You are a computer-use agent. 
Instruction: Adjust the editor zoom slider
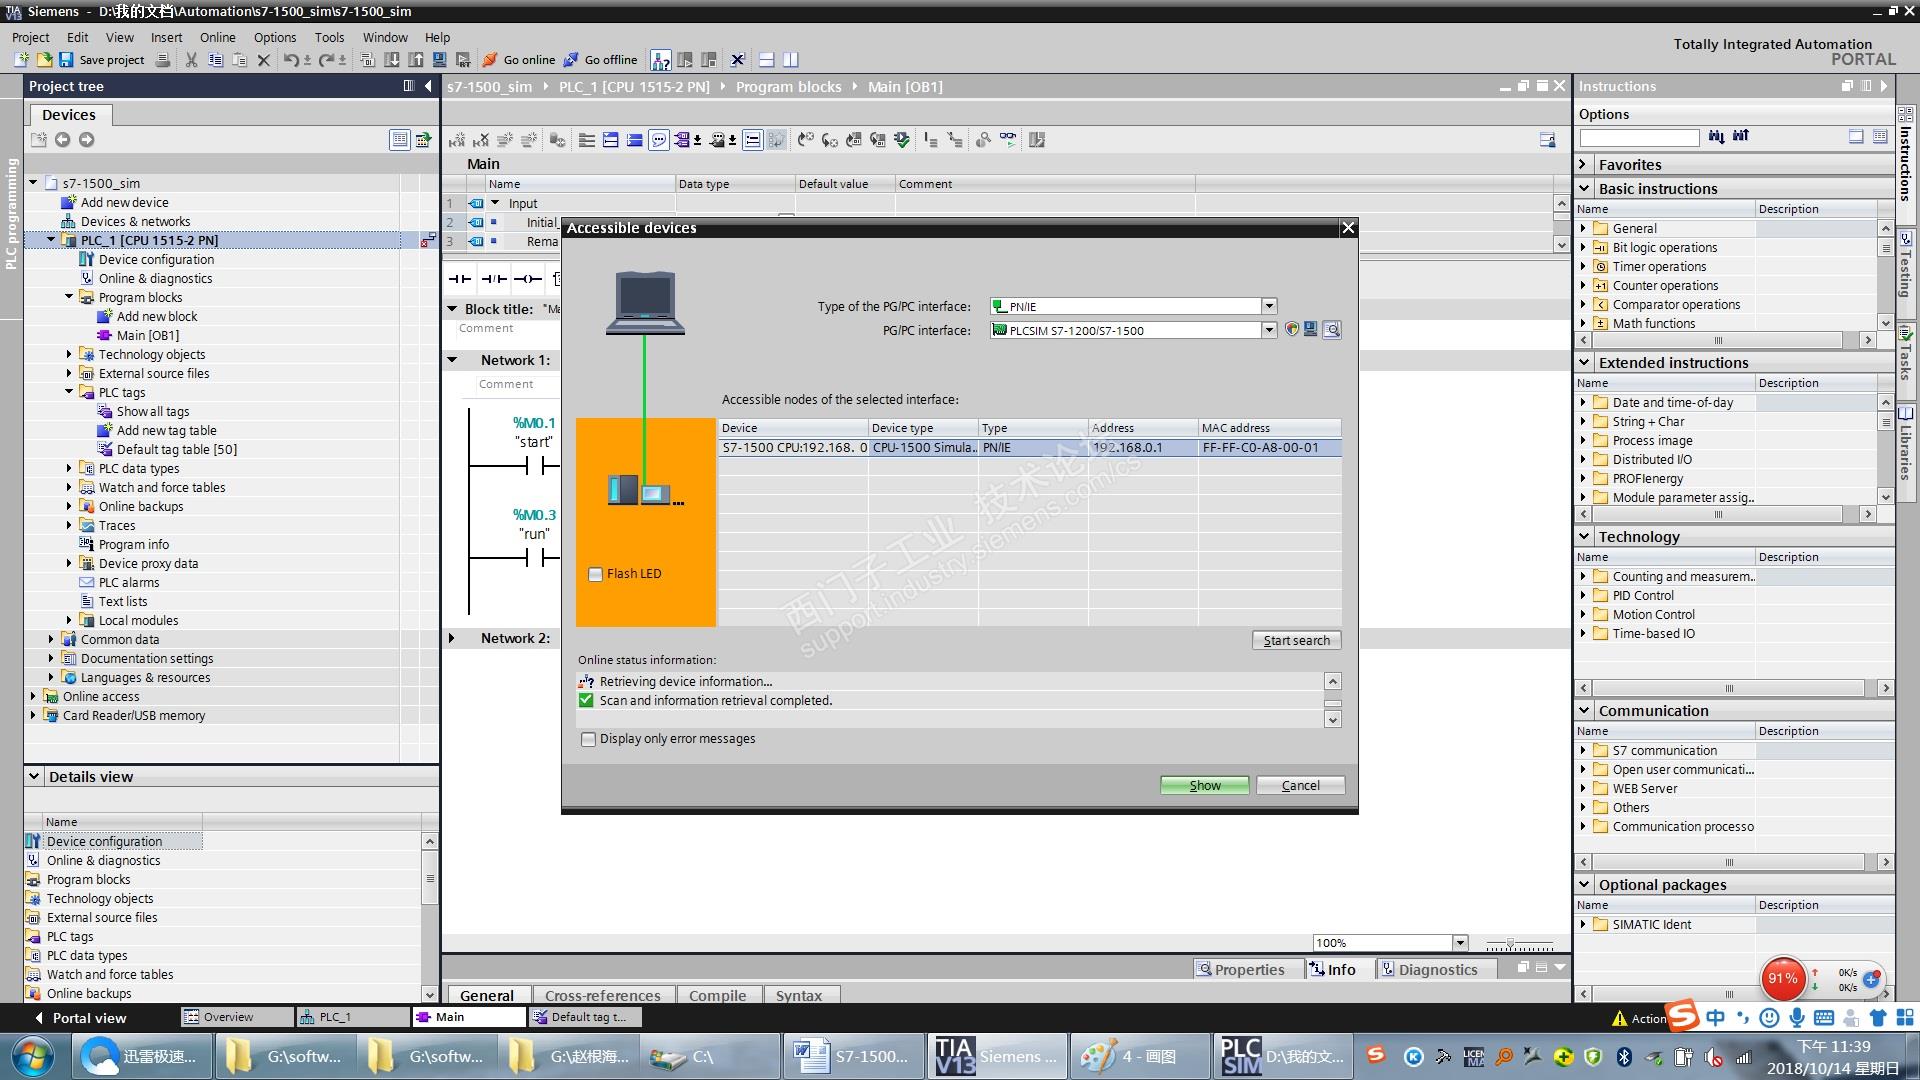(1510, 943)
